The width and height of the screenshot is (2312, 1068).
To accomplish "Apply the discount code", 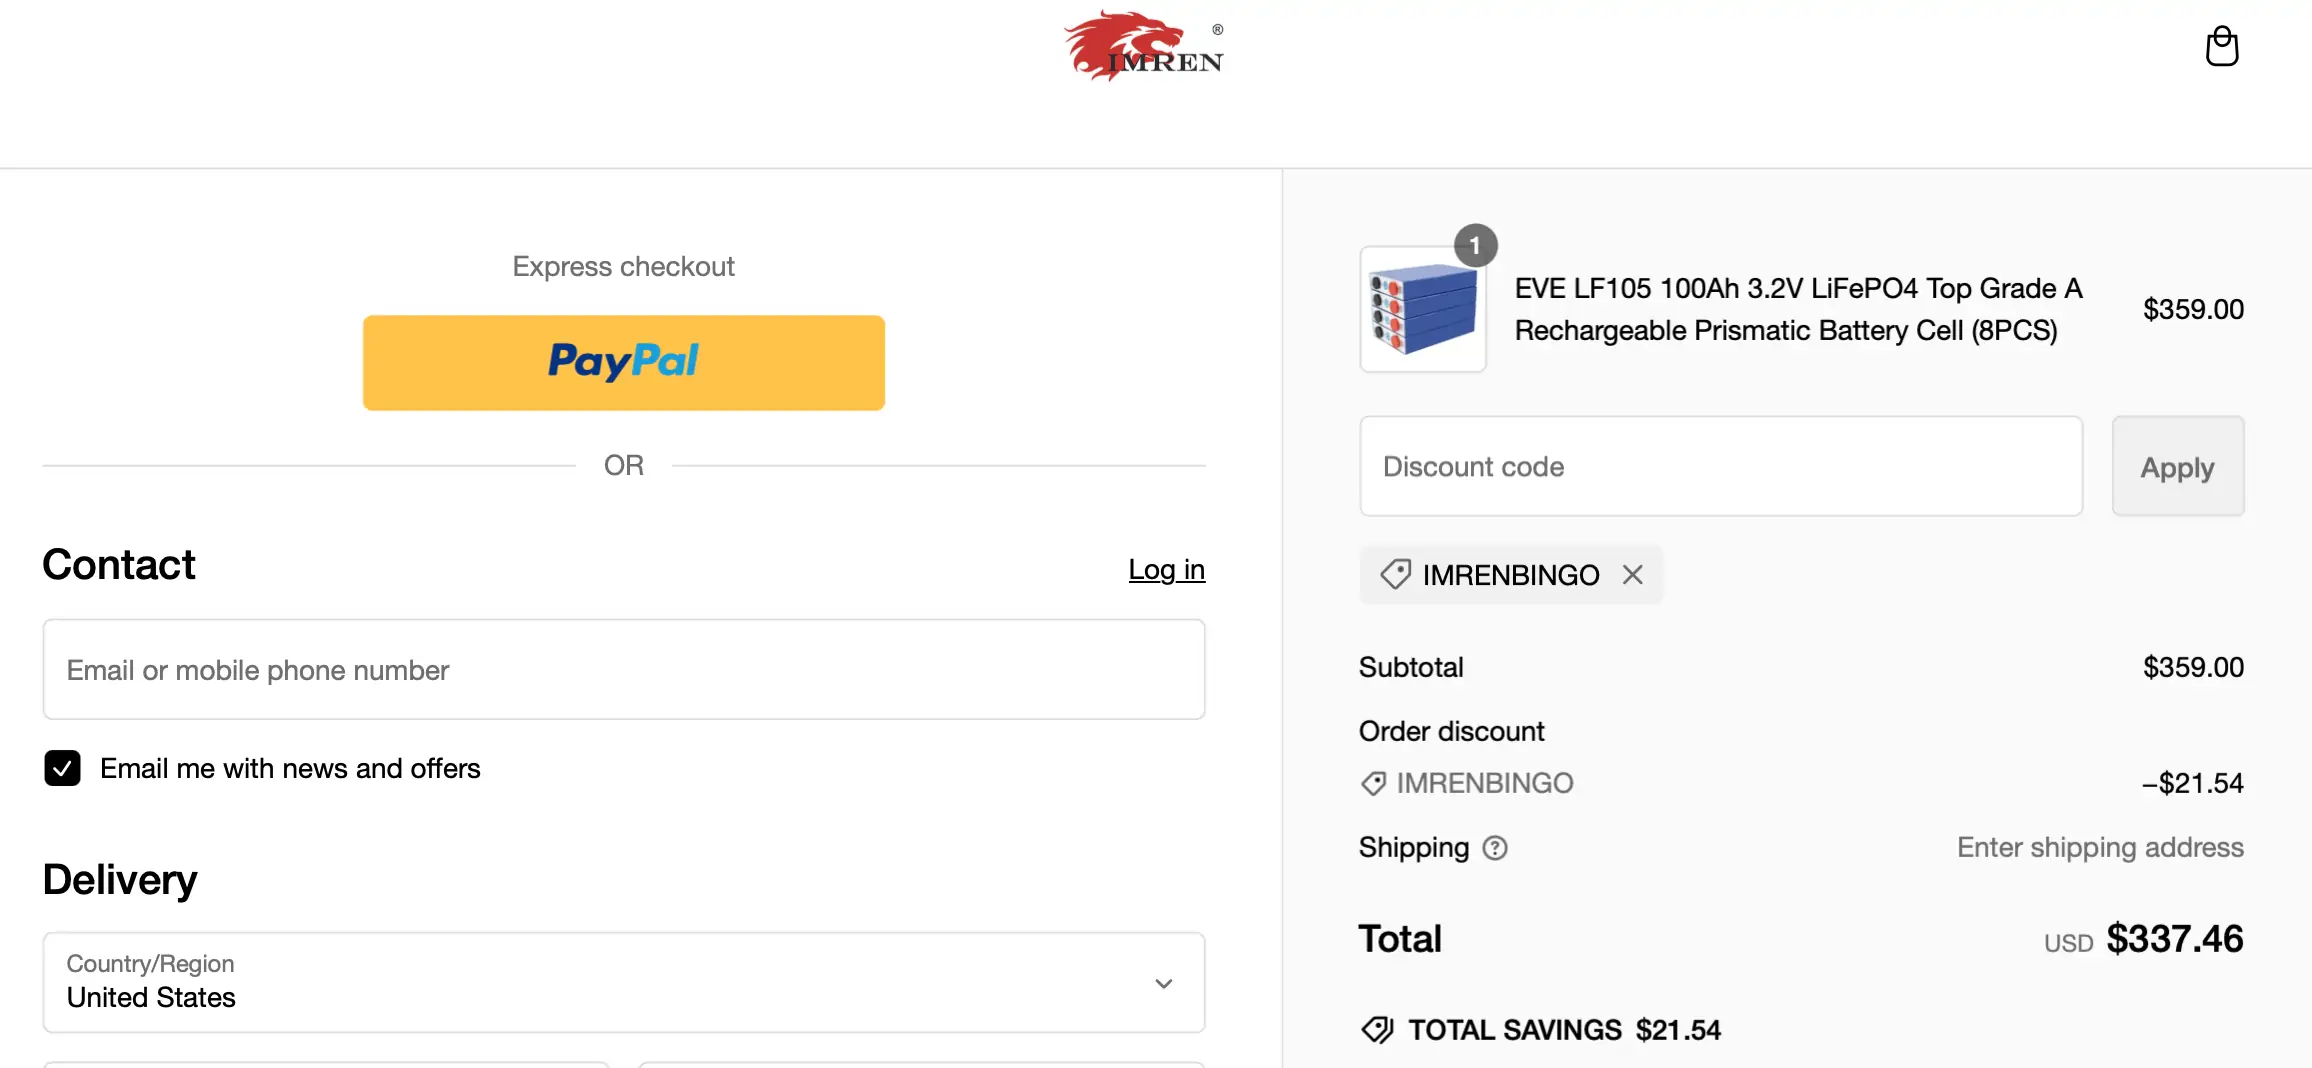I will click(2178, 467).
